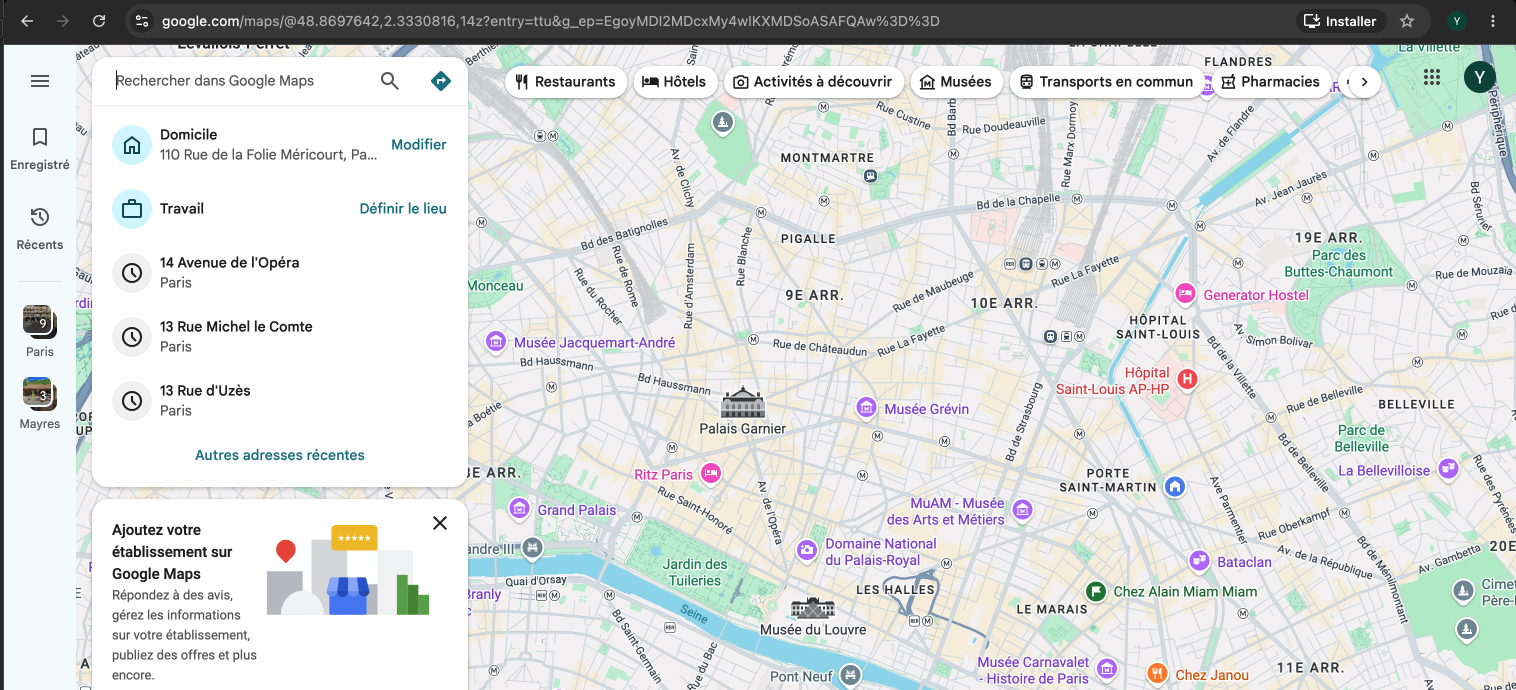
Task: Select the Grand Palais map pin
Action: tap(520, 509)
